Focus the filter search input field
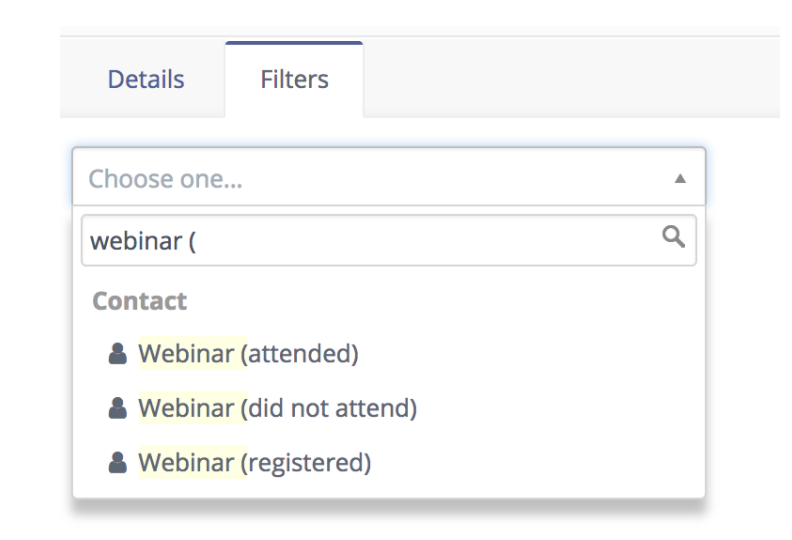Viewport: 792px width, 540px height. coord(389,240)
